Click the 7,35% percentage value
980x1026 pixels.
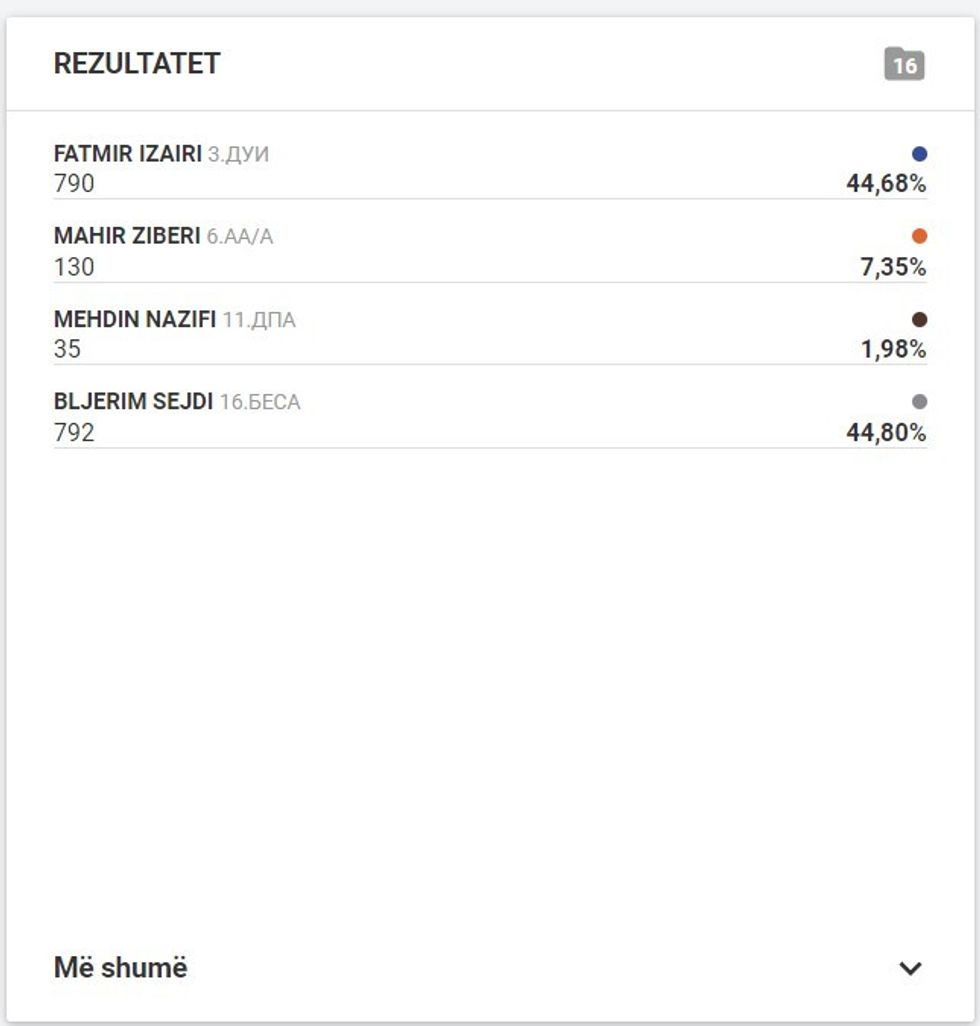click(x=893, y=267)
